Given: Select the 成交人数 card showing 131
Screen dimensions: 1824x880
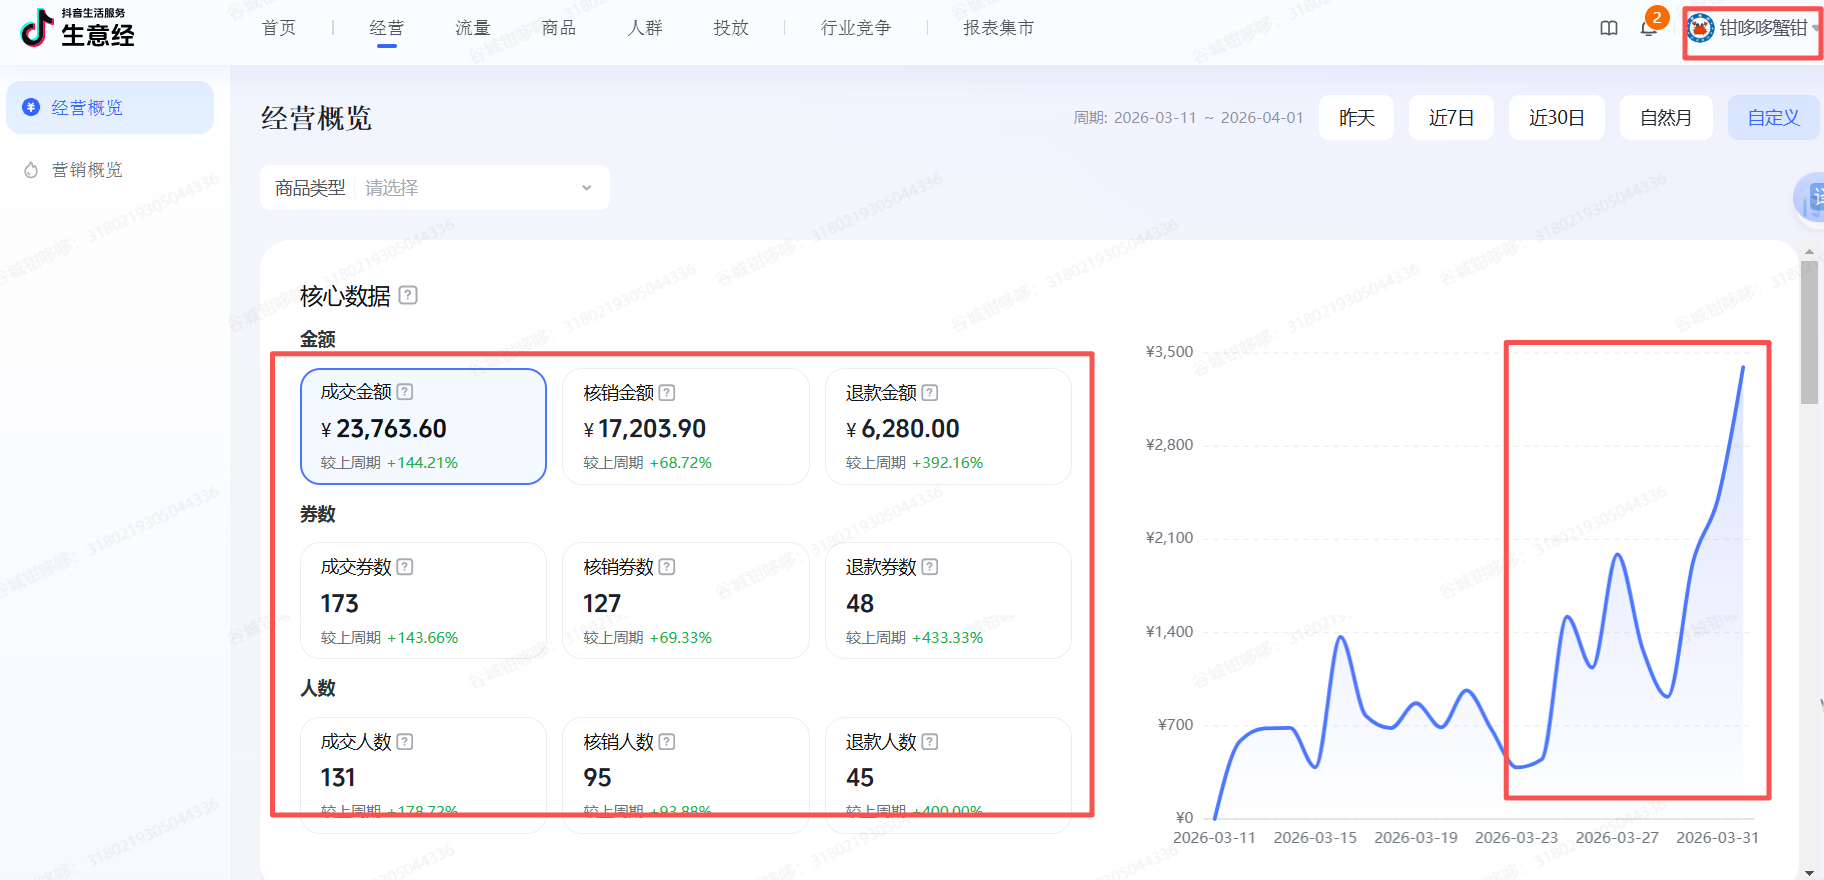Looking at the screenshot, I should coord(423,775).
